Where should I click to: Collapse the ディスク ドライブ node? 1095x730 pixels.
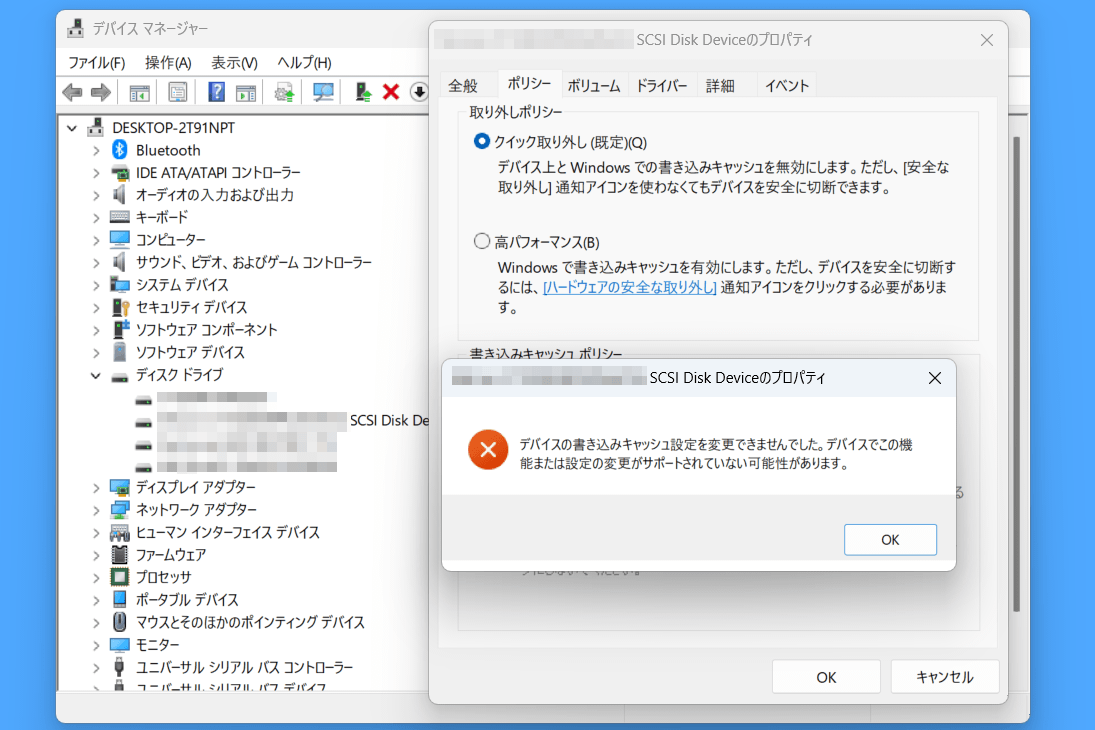tap(96, 375)
